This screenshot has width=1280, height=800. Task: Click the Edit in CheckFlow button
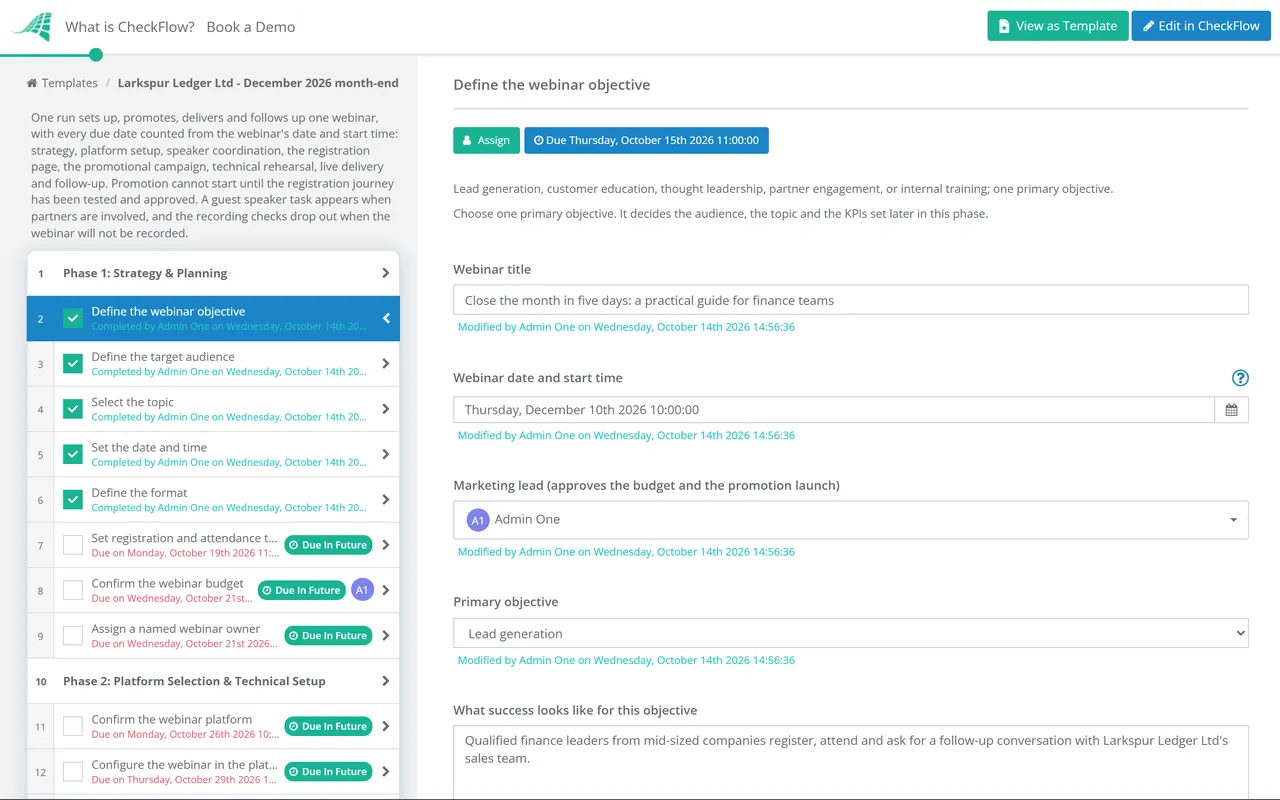click(x=1201, y=26)
